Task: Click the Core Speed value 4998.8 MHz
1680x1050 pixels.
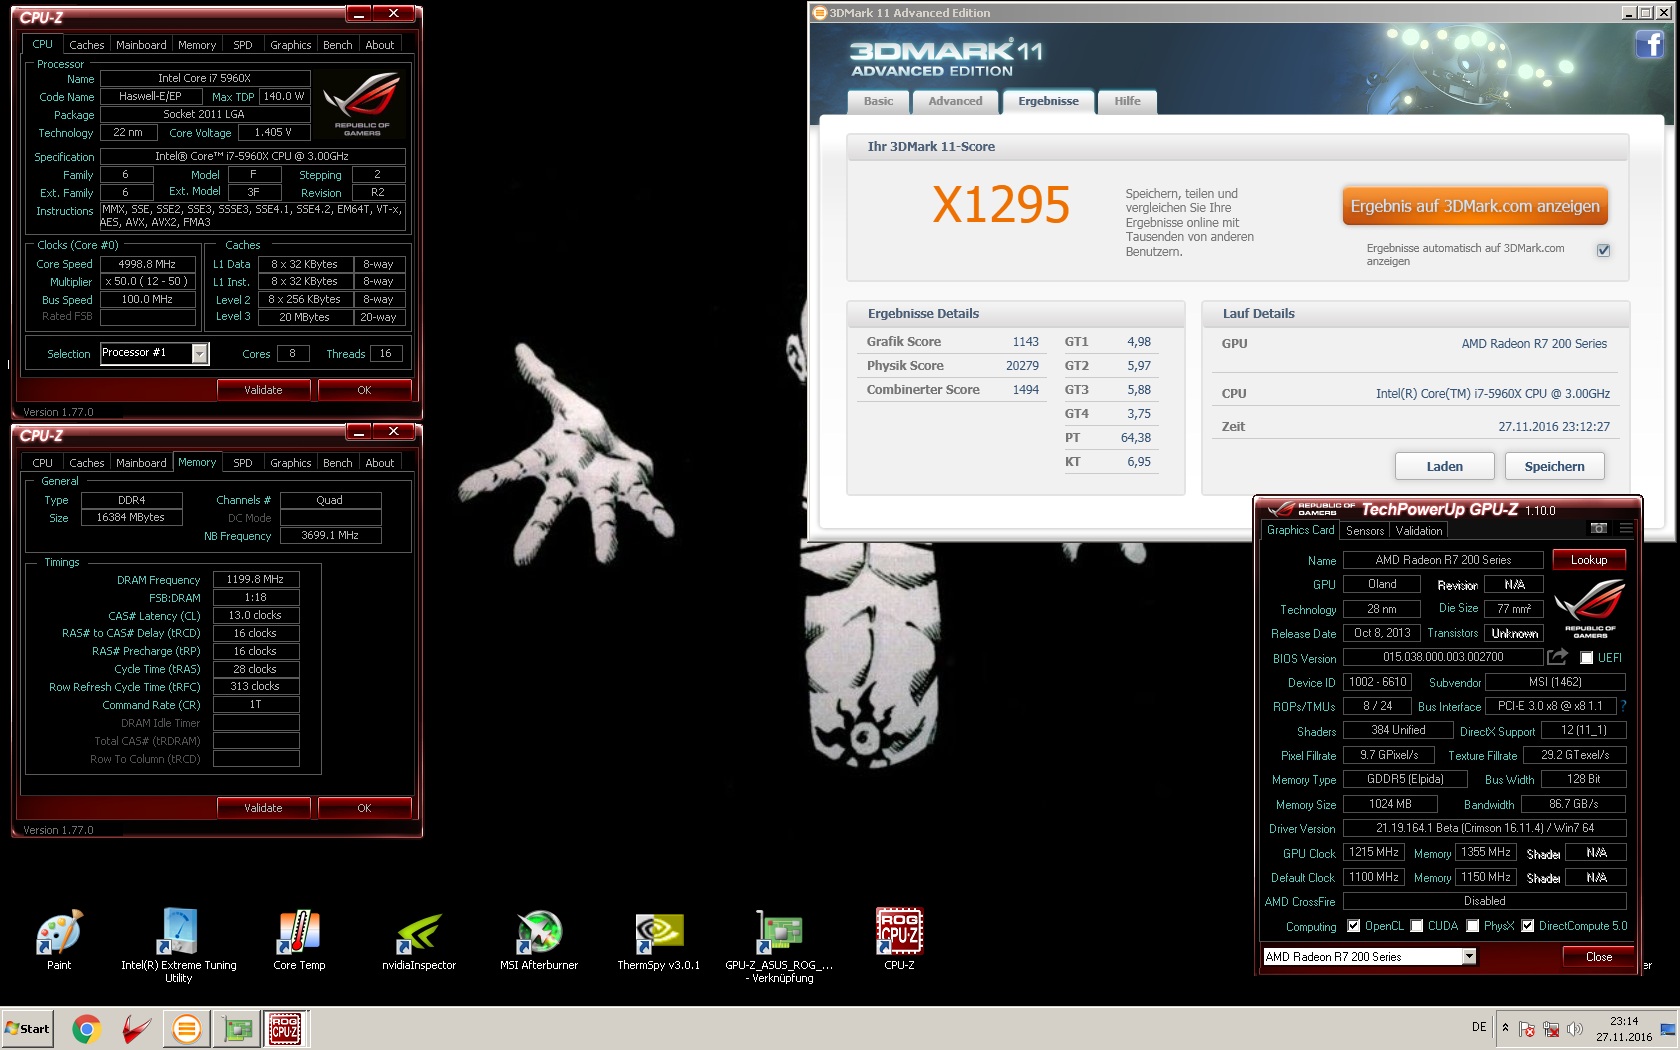Action: pyautogui.click(x=147, y=264)
